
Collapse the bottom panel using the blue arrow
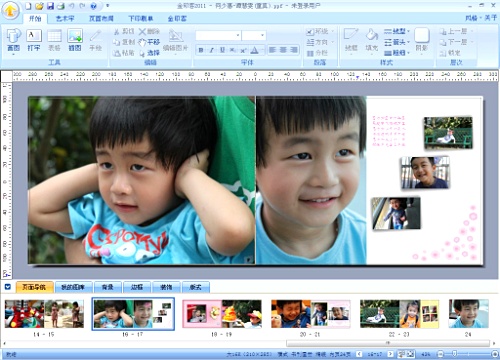(x=8, y=287)
